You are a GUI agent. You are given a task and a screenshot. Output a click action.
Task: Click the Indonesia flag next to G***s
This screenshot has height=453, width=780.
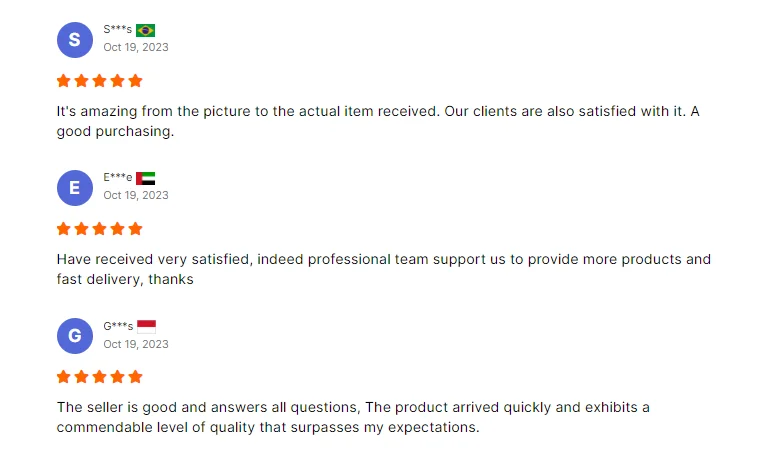tap(146, 326)
